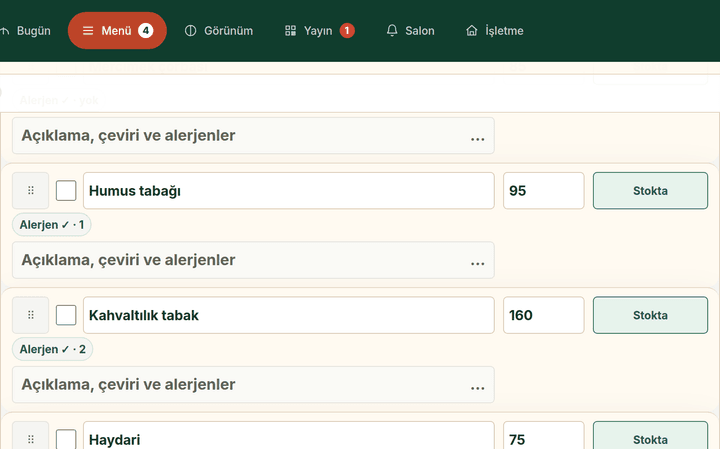720x449 pixels.
Task: Toggle Stokta status for Haydari
Action: [650, 435]
